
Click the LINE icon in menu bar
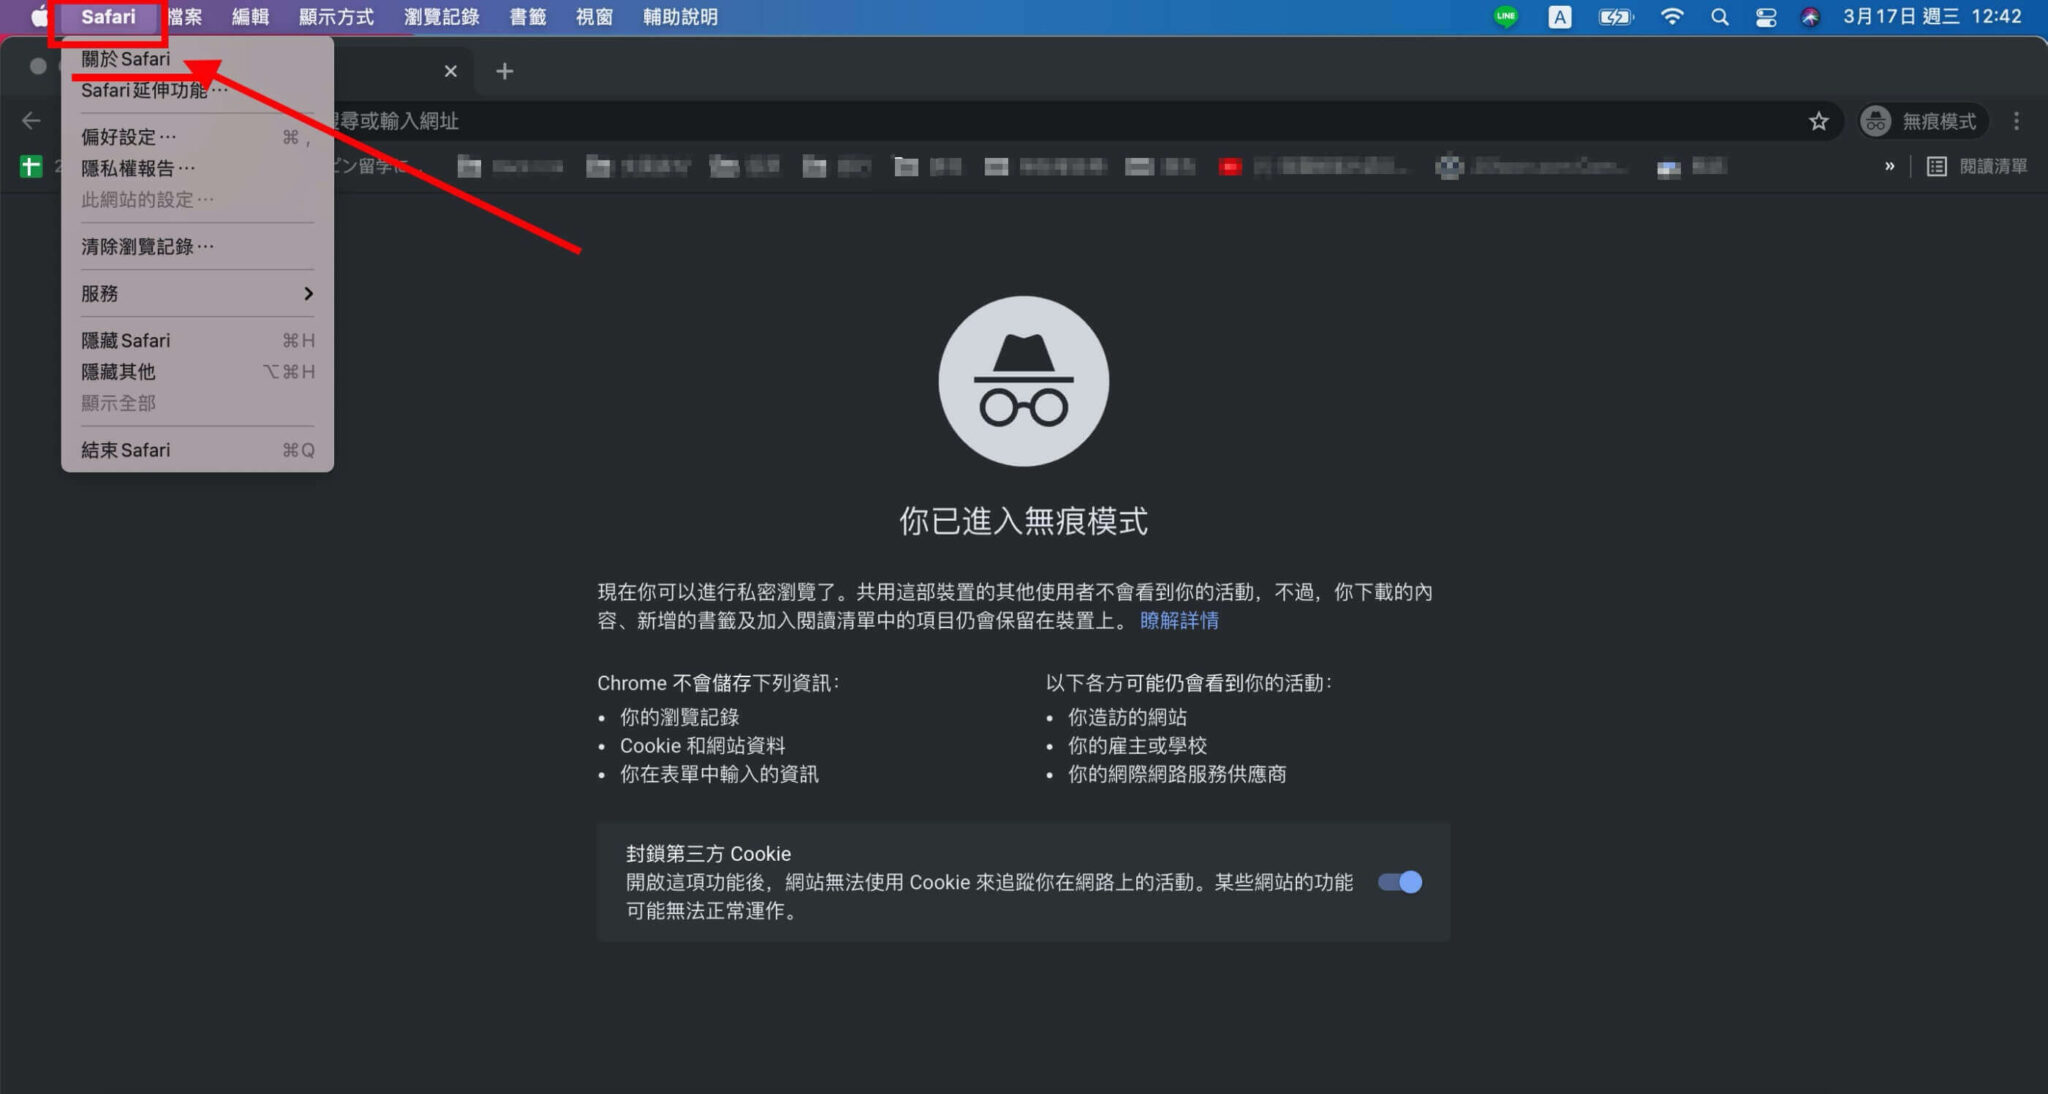[1505, 17]
